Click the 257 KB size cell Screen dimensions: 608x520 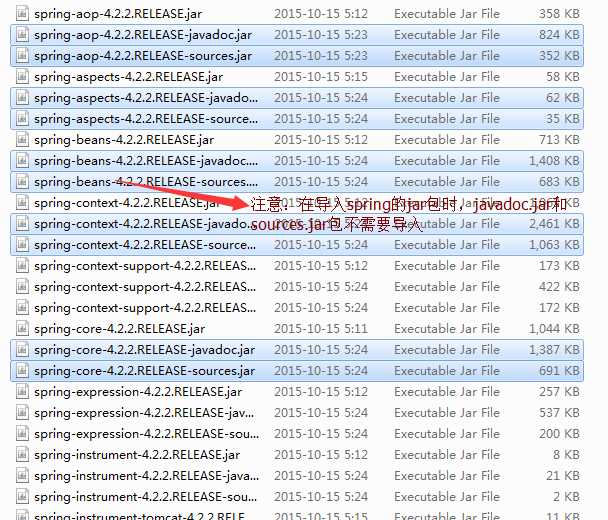coord(559,392)
